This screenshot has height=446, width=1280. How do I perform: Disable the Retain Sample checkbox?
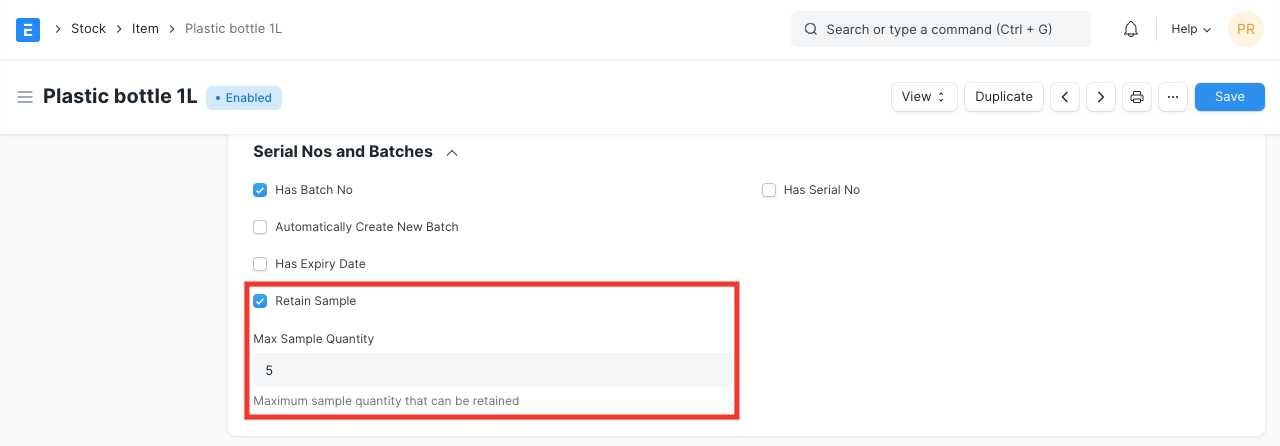[x=260, y=301]
